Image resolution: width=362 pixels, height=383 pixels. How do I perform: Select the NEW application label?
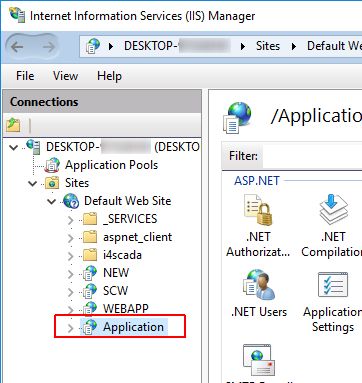(x=116, y=273)
